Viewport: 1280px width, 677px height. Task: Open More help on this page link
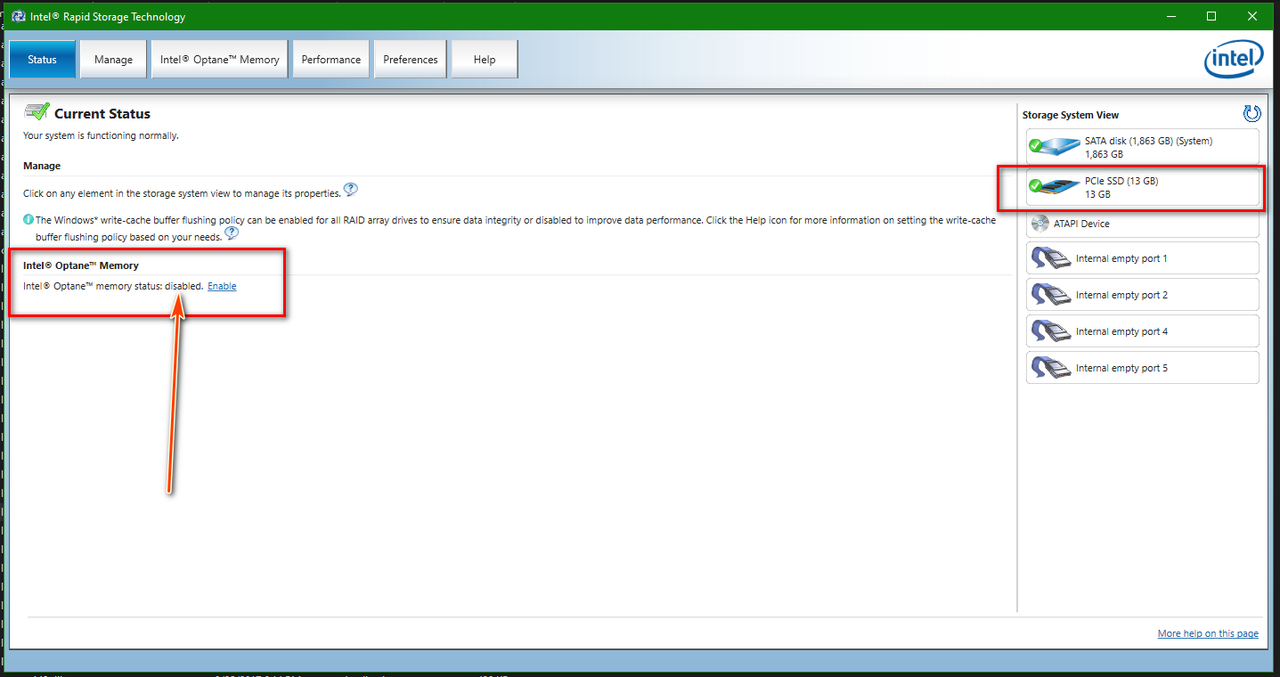click(x=1208, y=633)
